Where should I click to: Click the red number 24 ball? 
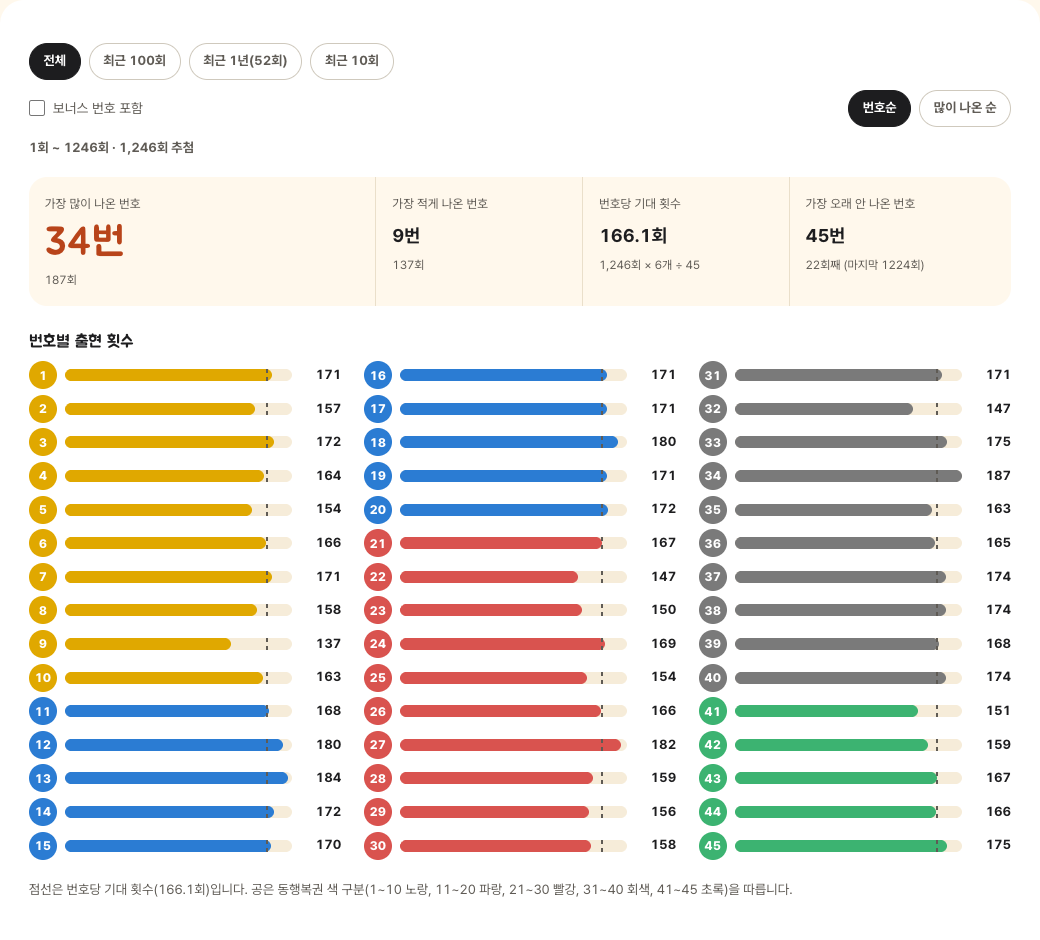[x=378, y=644]
